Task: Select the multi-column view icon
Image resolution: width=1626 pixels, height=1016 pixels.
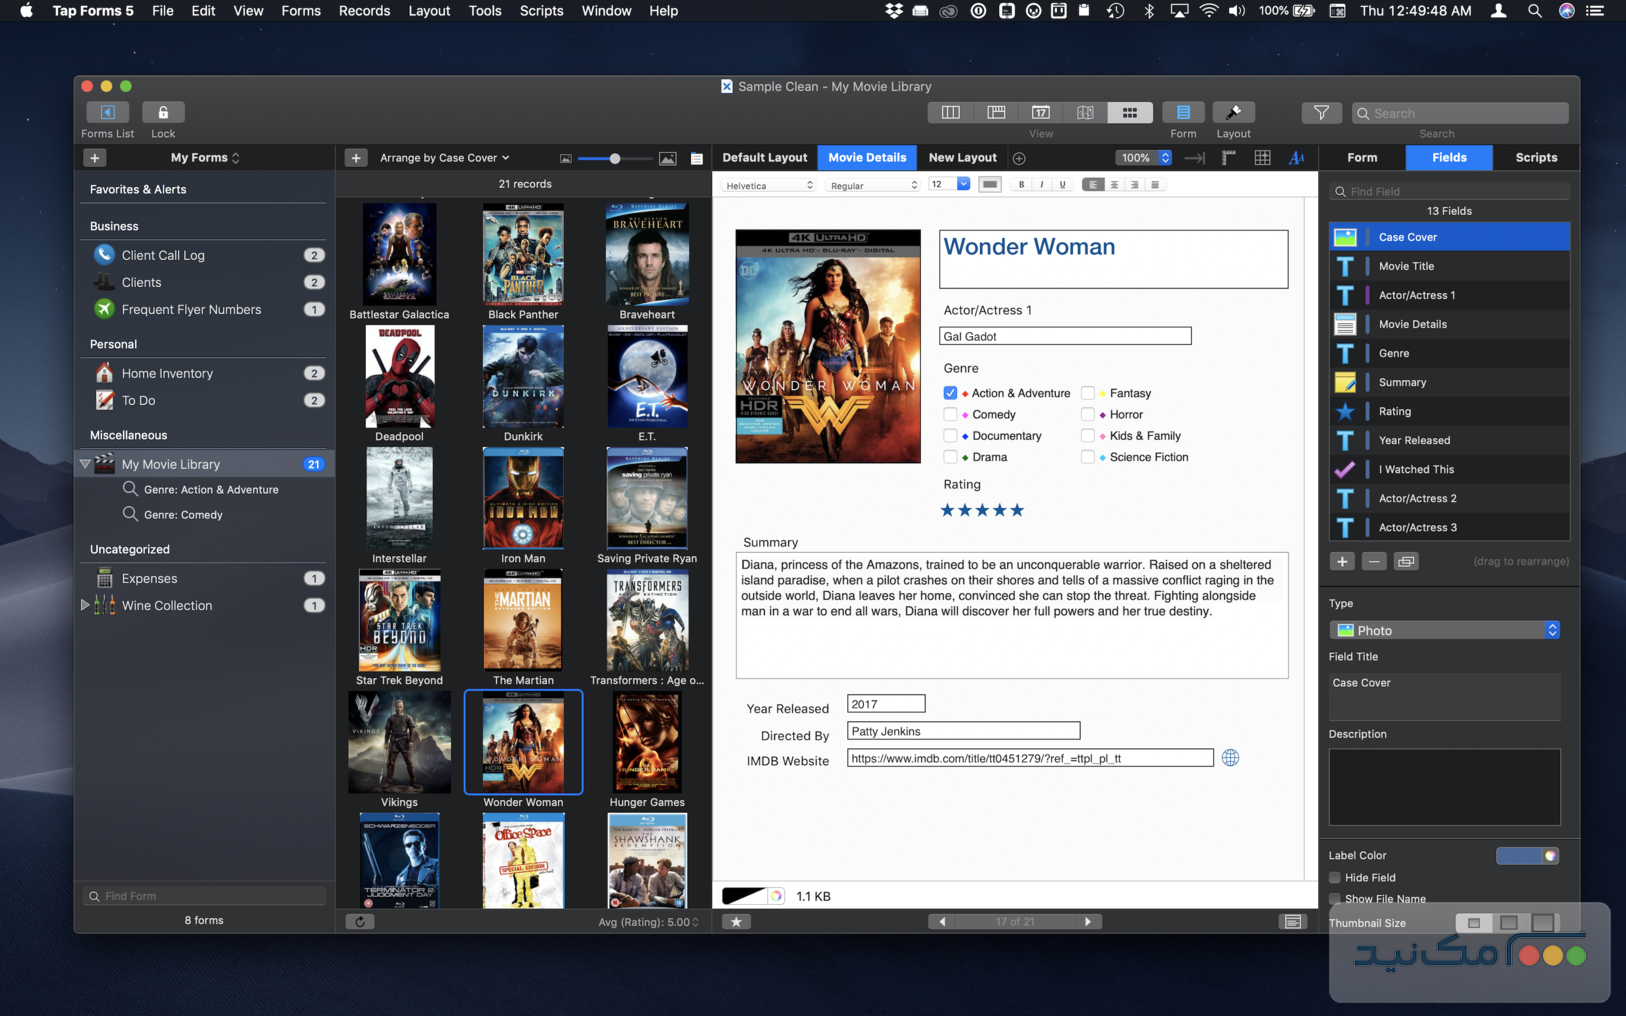Action: coord(950,112)
